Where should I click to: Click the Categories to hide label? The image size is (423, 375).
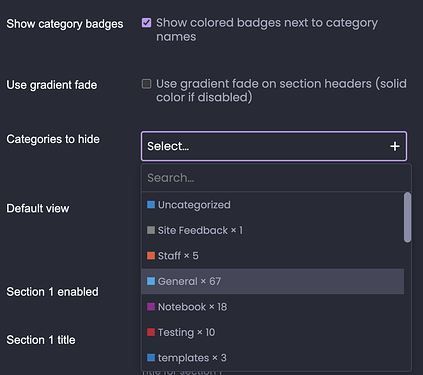point(53,139)
